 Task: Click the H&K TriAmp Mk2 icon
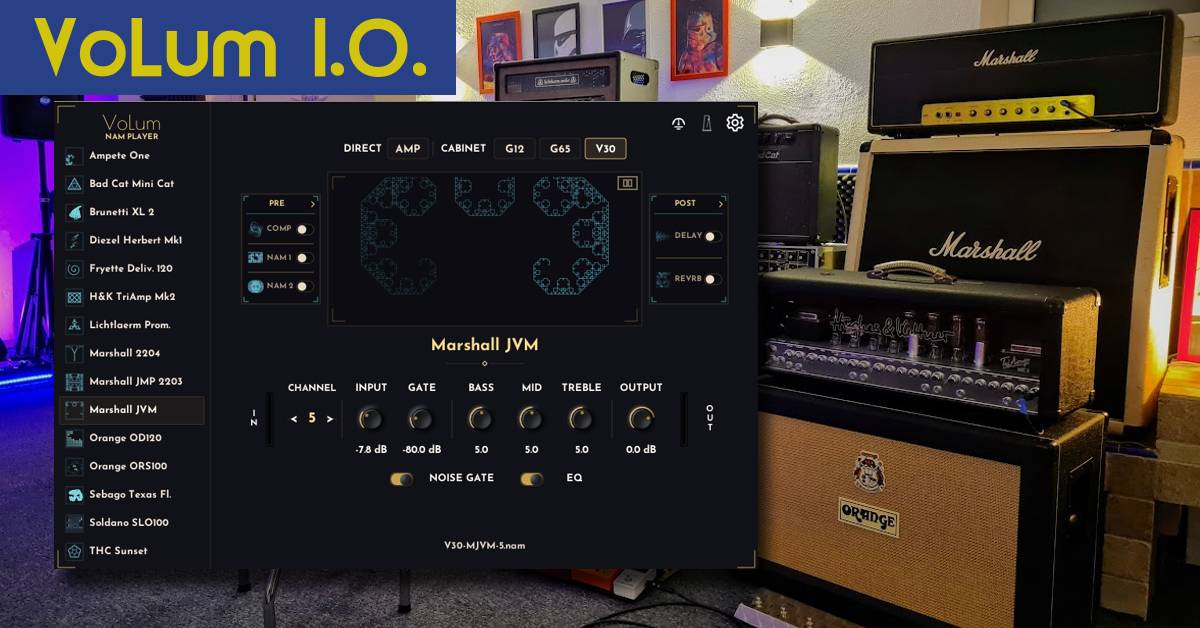pyautogui.click(x=74, y=297)
